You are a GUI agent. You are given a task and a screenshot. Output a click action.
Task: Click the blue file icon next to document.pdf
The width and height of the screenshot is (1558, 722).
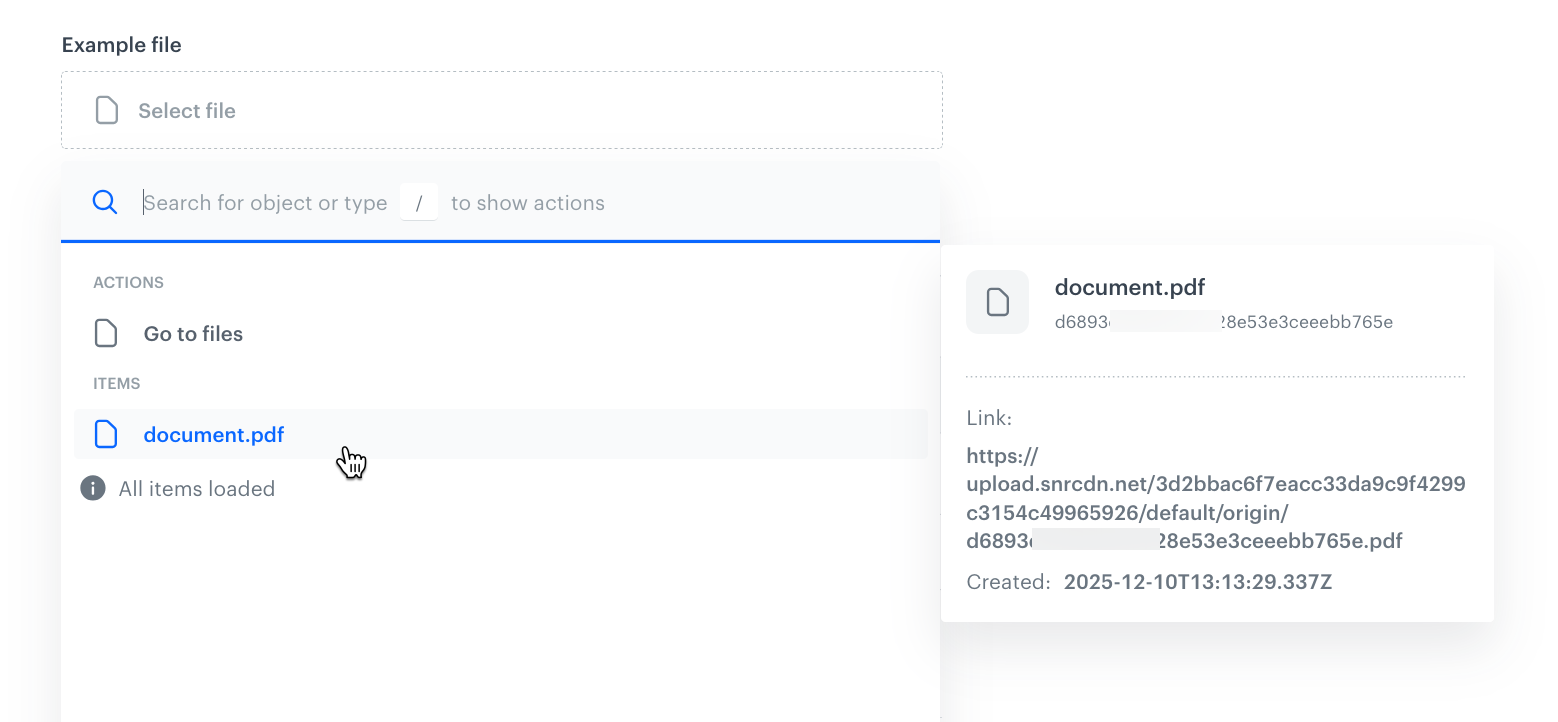106,434
